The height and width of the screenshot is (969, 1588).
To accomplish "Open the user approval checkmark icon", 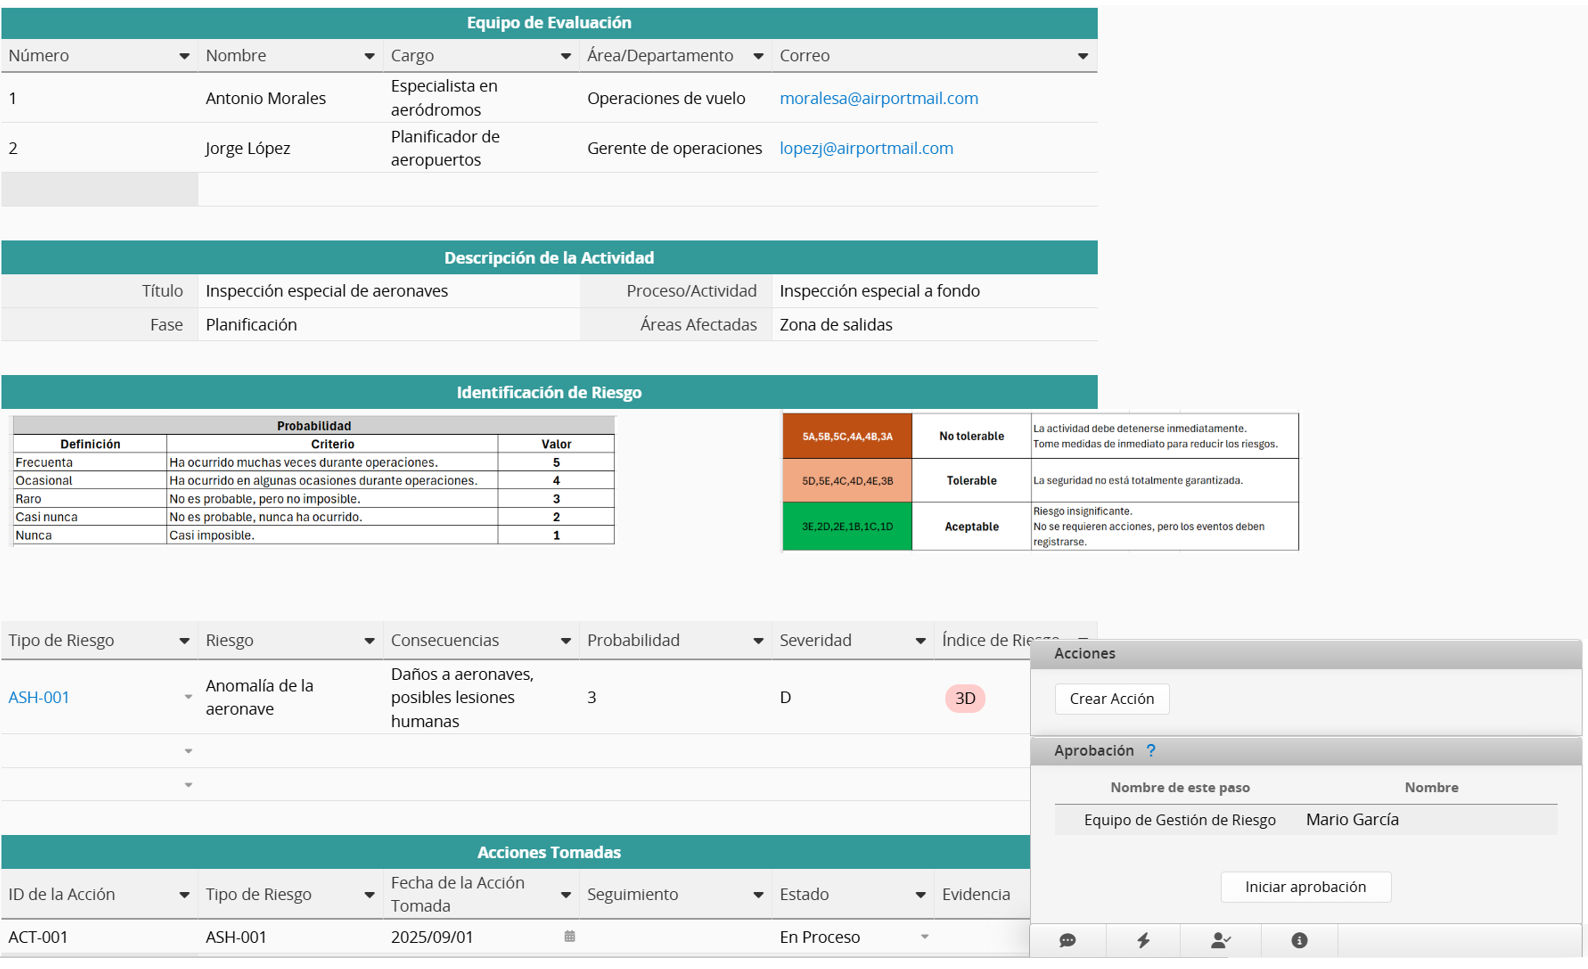I will click(1220, 941).
